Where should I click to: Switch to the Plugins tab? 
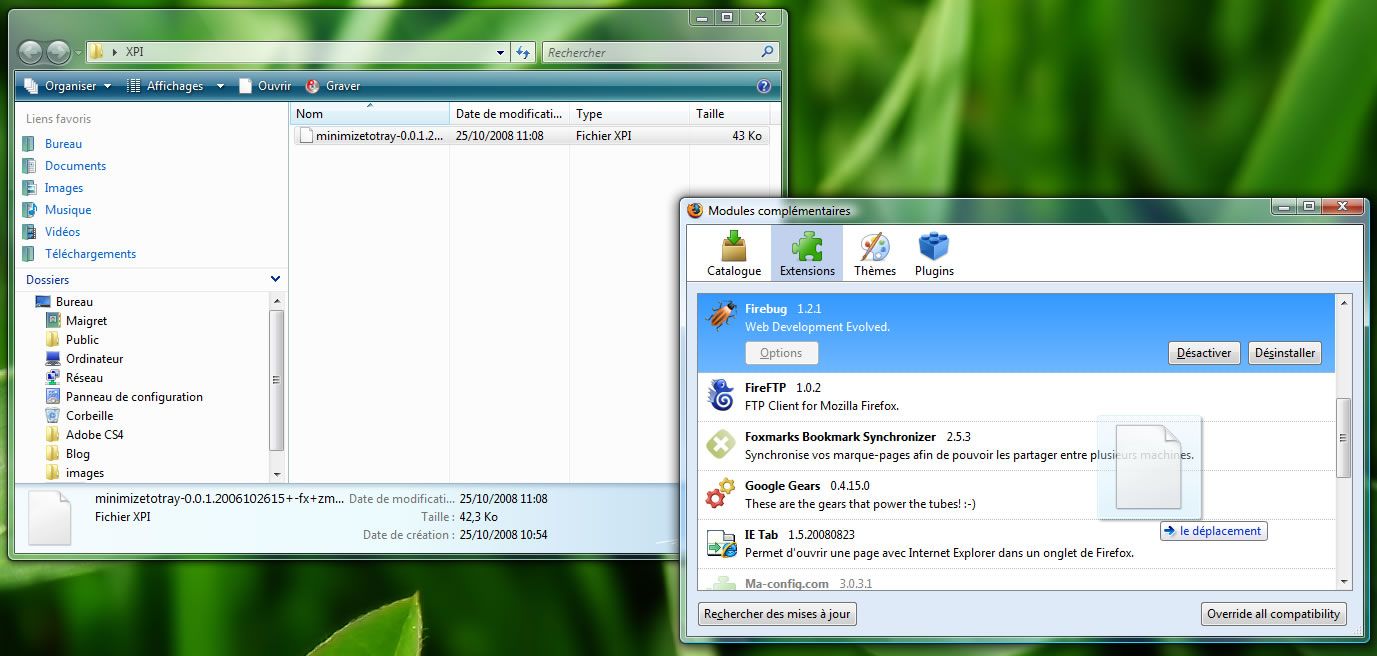point(934,253)
